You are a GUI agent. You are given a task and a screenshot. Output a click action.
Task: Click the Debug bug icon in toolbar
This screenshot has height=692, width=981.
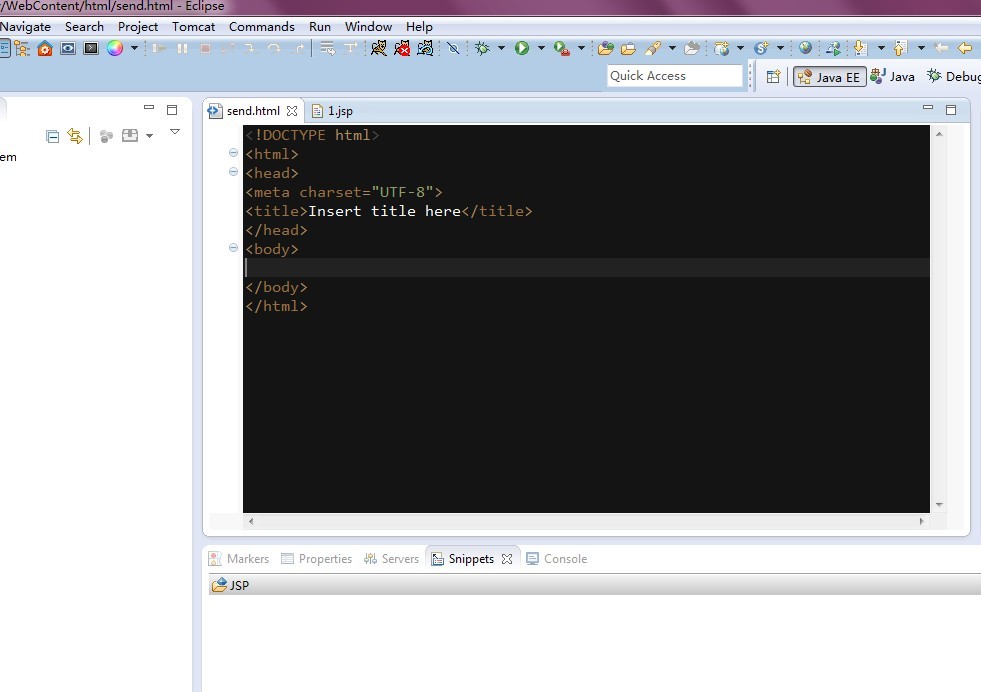[483, 48]
